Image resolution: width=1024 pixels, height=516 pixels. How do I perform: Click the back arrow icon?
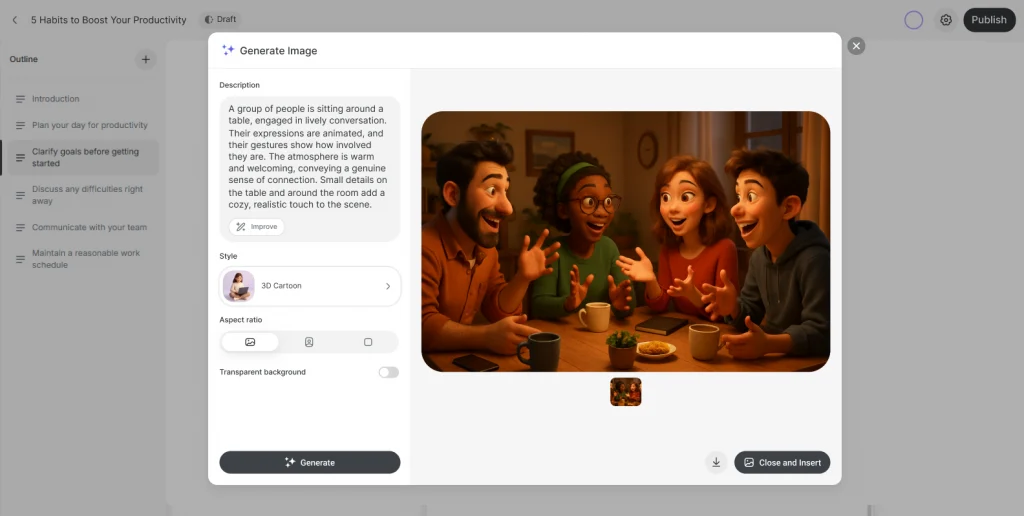pos(15,20)
